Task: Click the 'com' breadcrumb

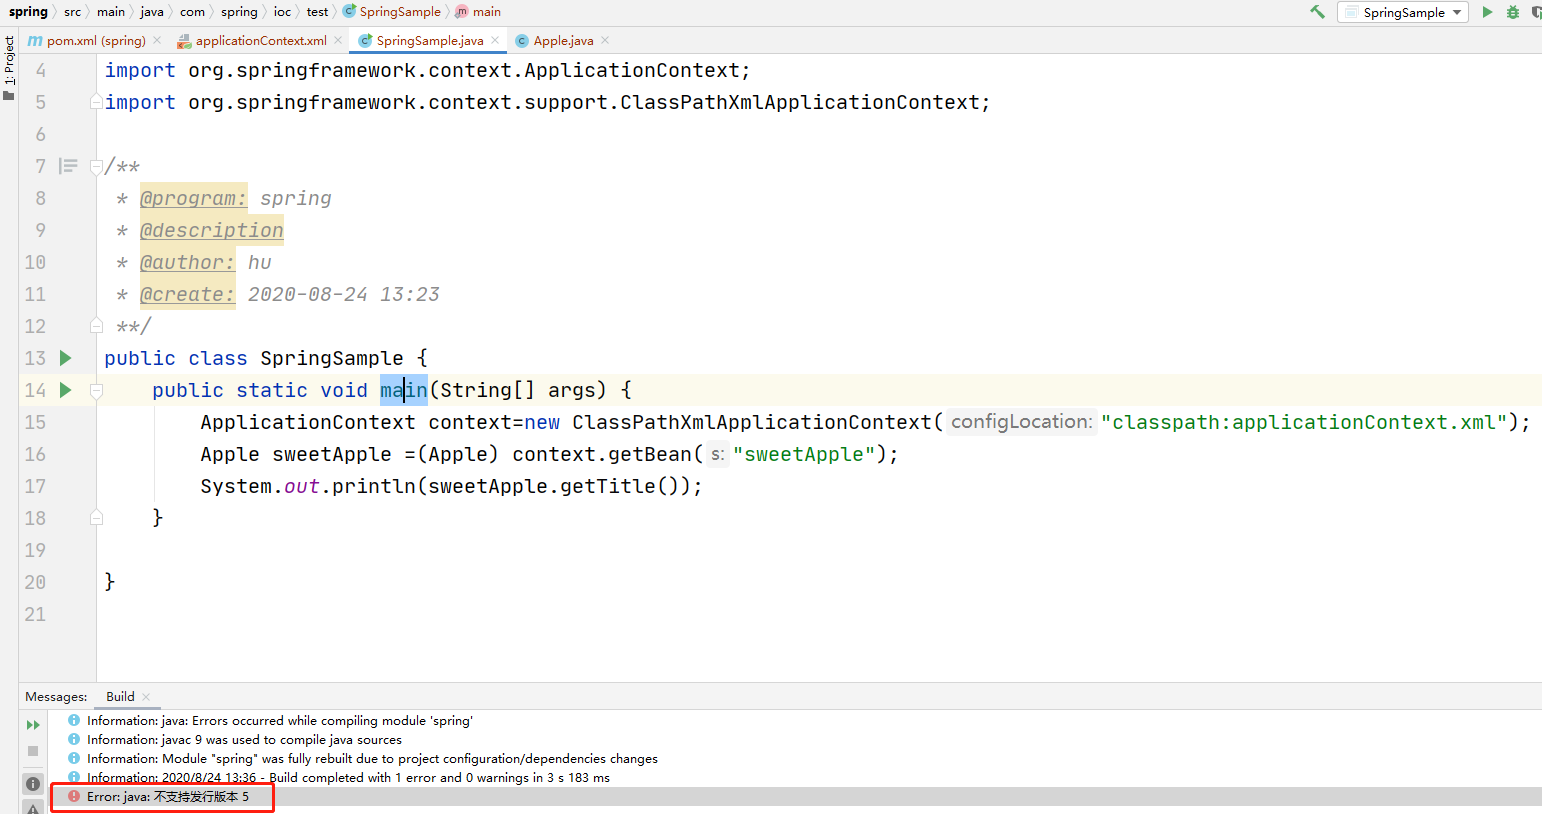Action: coord(192,12)
